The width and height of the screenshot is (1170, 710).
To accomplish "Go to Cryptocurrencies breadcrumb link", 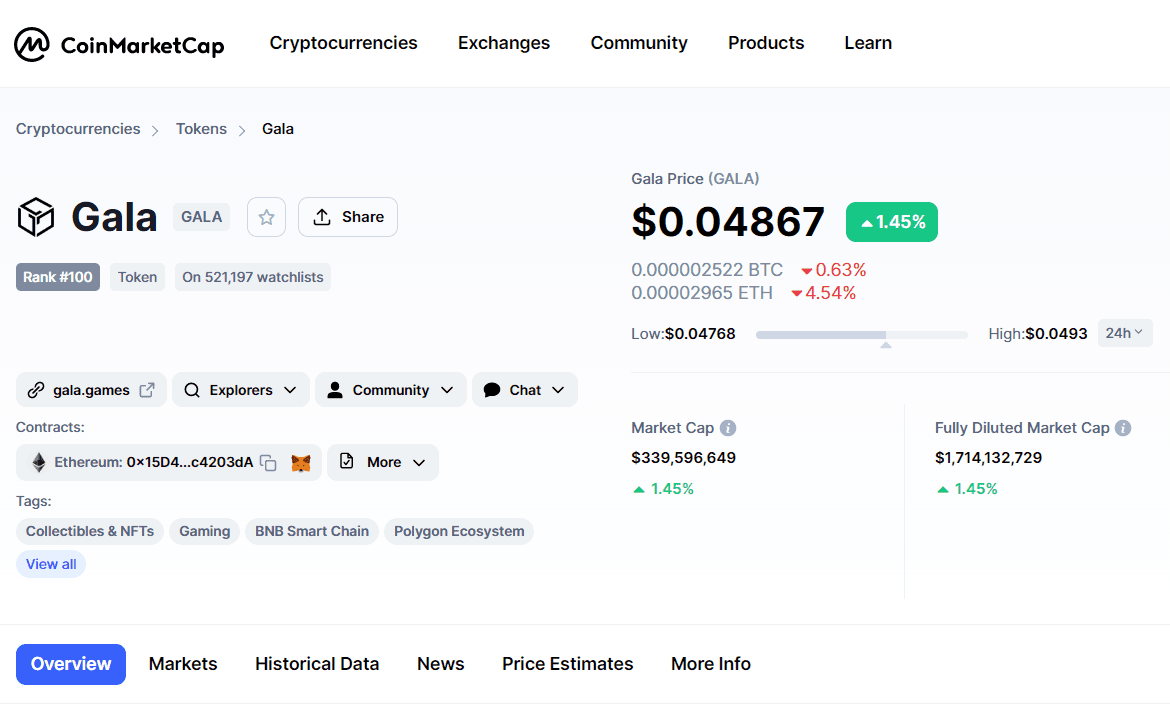I will pos(78,129).
